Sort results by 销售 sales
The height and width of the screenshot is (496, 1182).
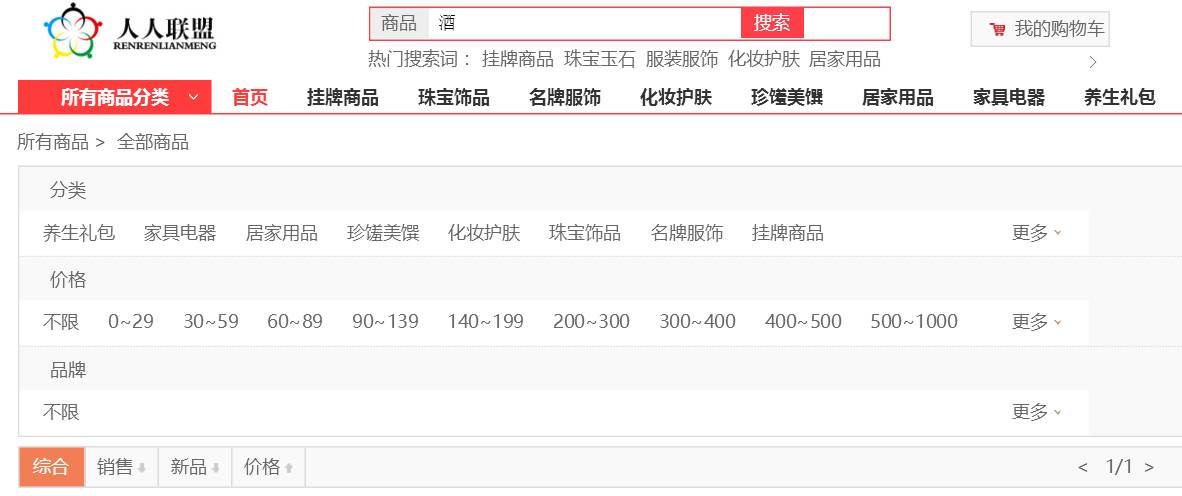121,467
